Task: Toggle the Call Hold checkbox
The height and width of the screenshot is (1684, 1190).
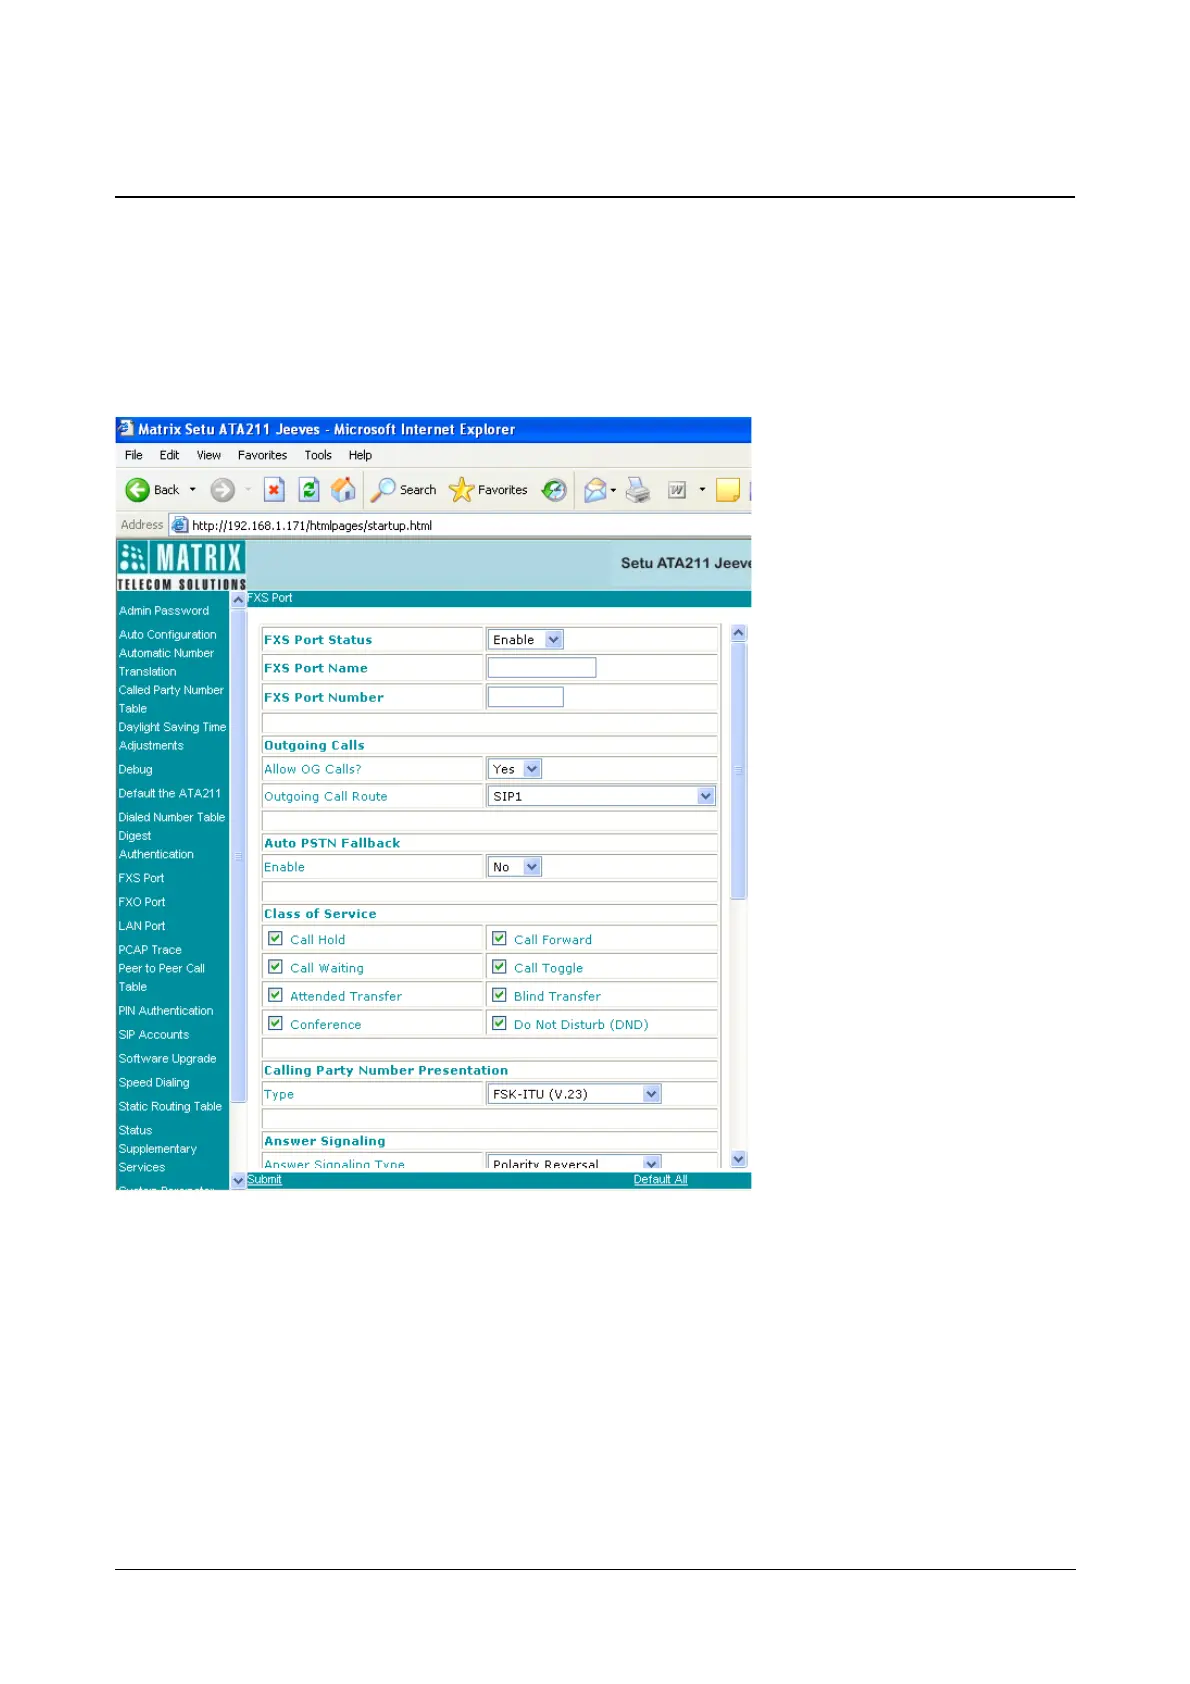Action: click(275, 939)
